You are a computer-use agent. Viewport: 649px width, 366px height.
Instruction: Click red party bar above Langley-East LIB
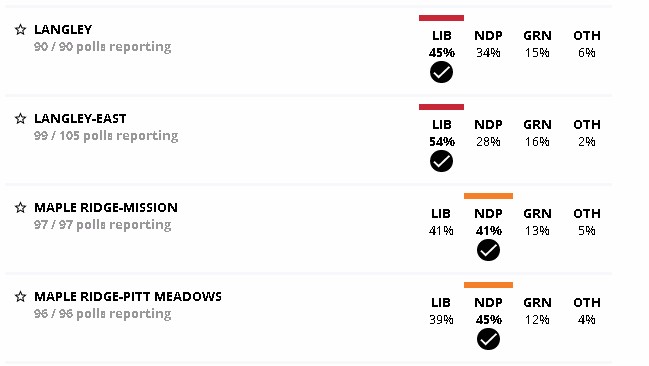click(x=441, y=107)
